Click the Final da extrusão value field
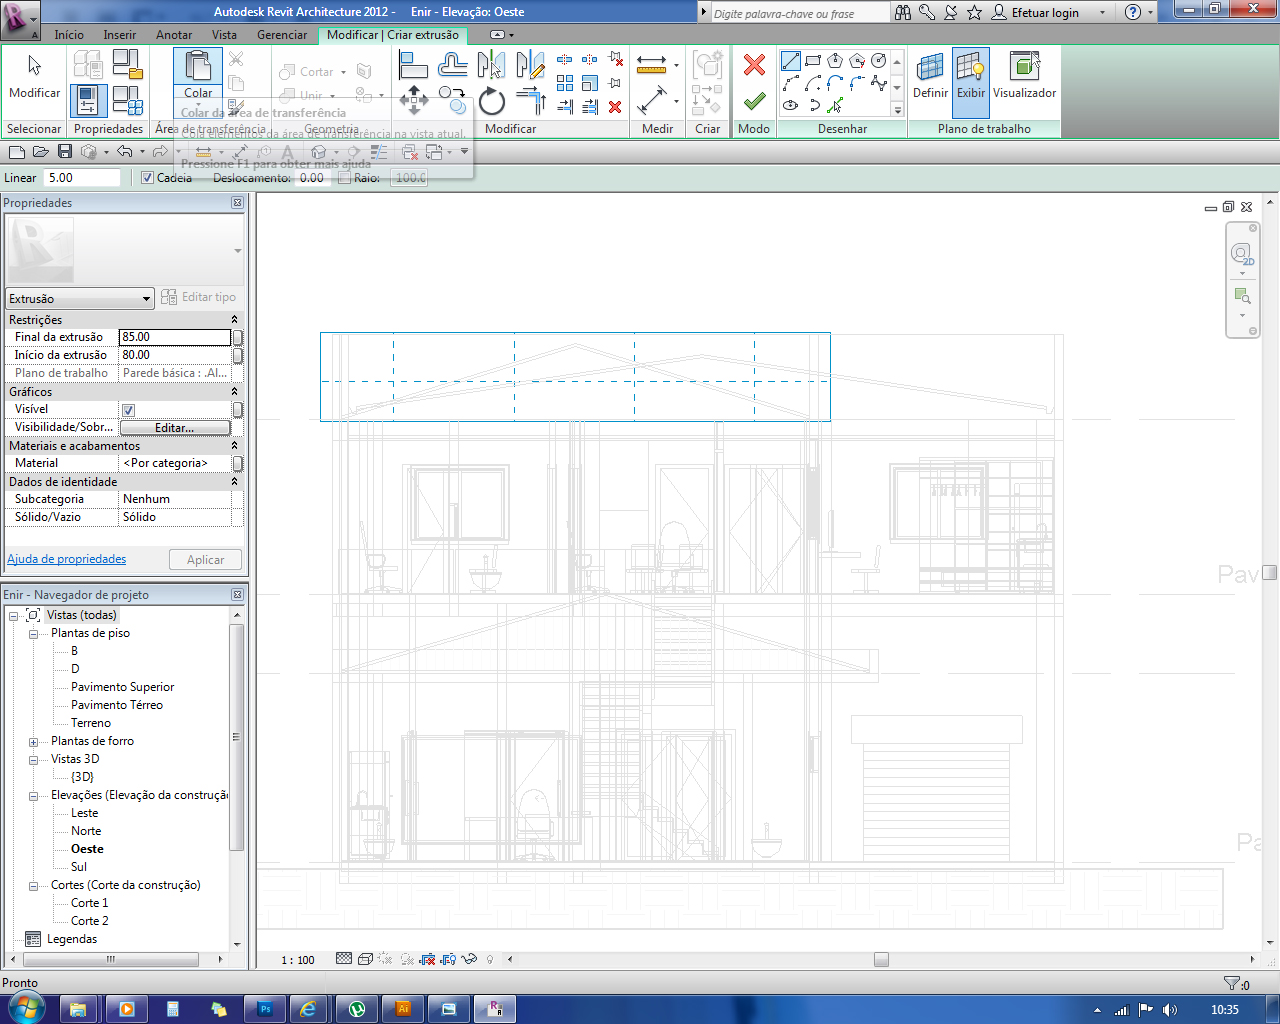 click(174, 337)
